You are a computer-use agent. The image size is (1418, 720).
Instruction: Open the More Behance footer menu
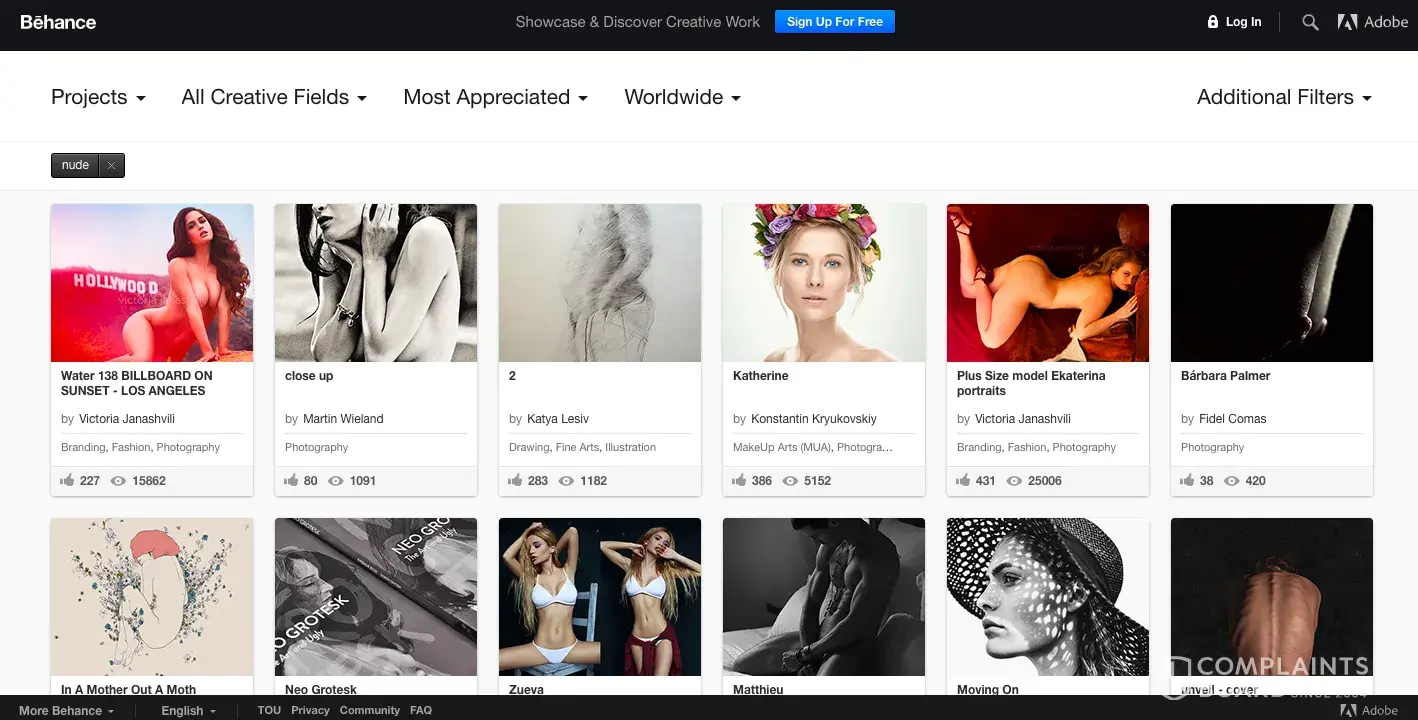point(66,710)
